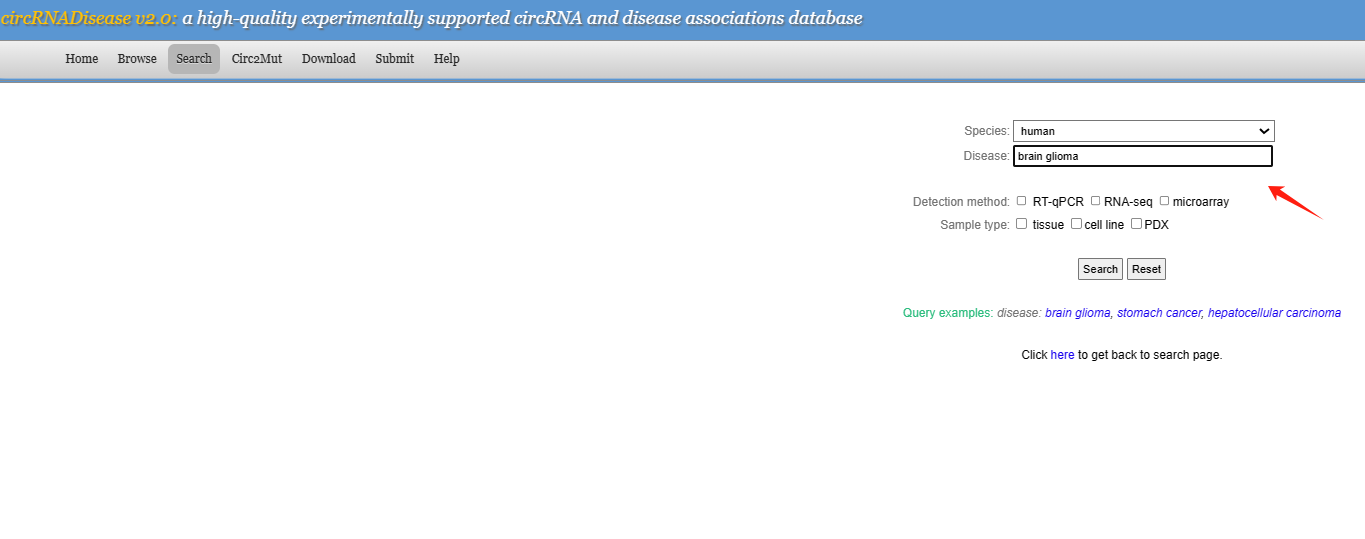1365x539 pixels.
Task: Open the Circ2Mut page
Action: pyautogui.click(x=257, y=59)
